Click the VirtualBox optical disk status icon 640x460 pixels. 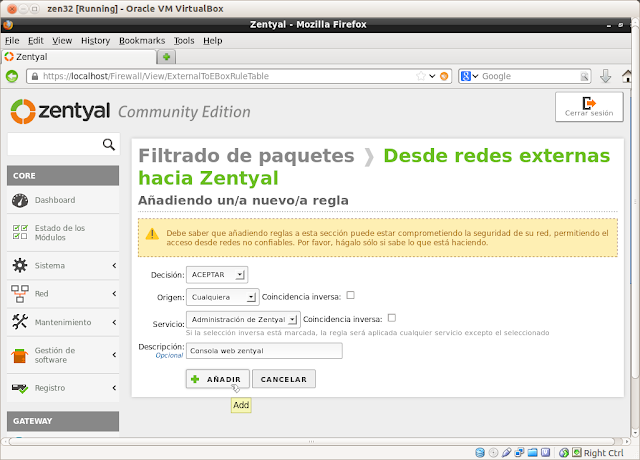493,452
